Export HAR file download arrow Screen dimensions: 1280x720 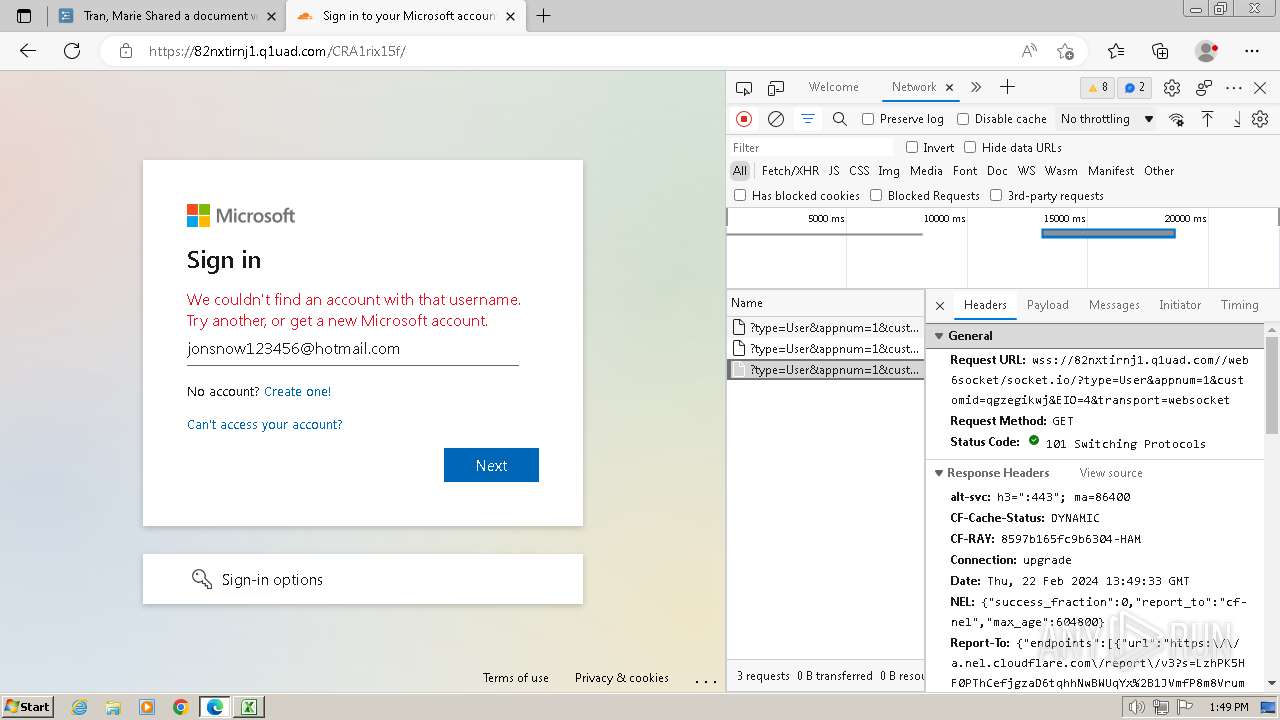click(x=1236, y=119)
